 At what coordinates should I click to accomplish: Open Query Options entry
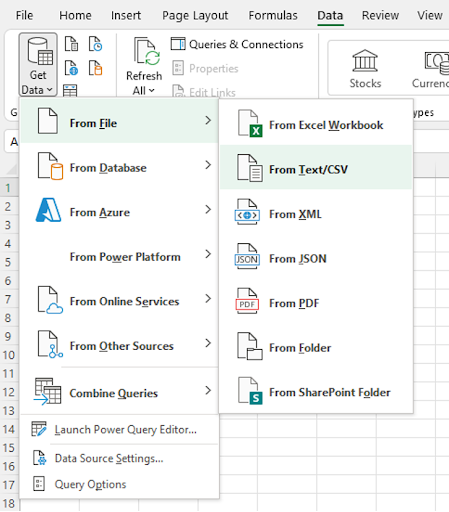pos(119,484)
